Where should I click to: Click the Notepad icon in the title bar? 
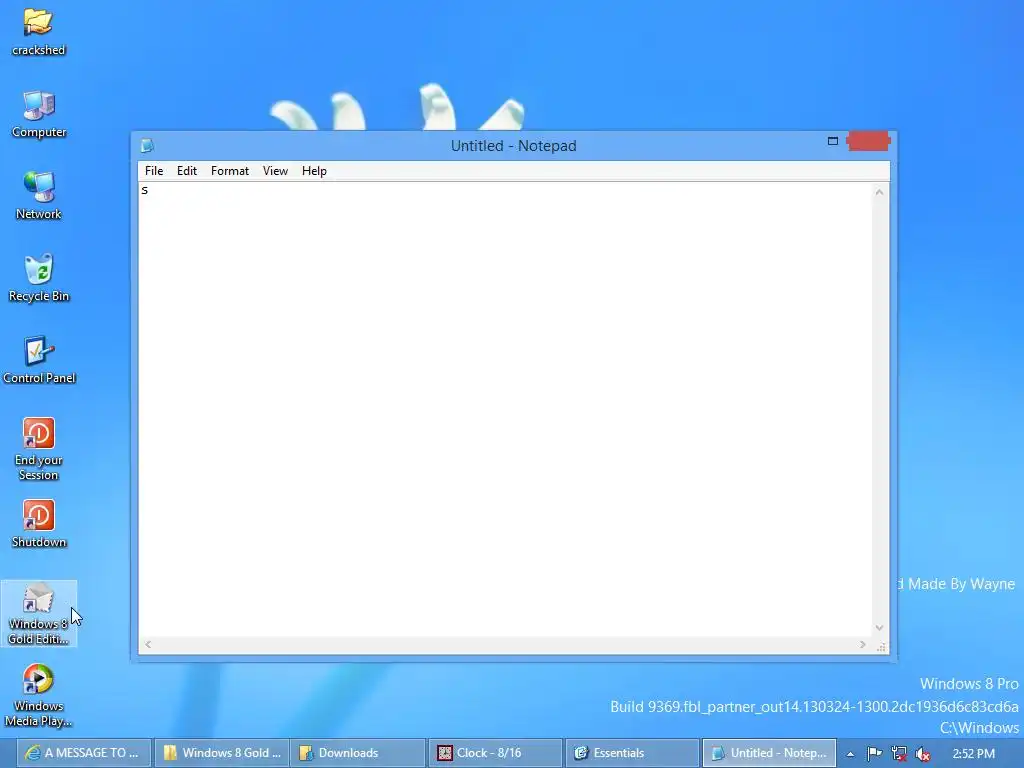[x=147, y=146]
